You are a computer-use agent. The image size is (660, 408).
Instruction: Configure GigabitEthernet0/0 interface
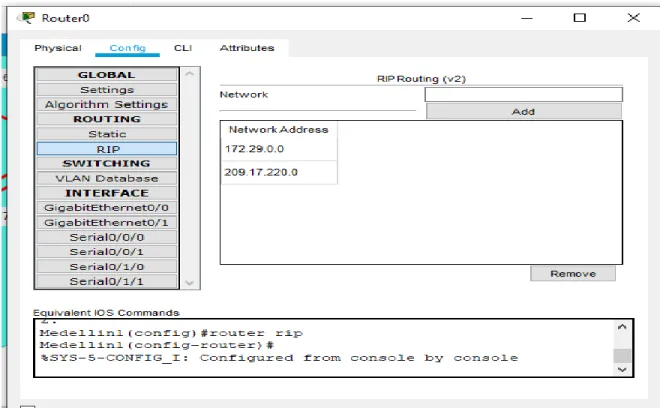point(106,208)
